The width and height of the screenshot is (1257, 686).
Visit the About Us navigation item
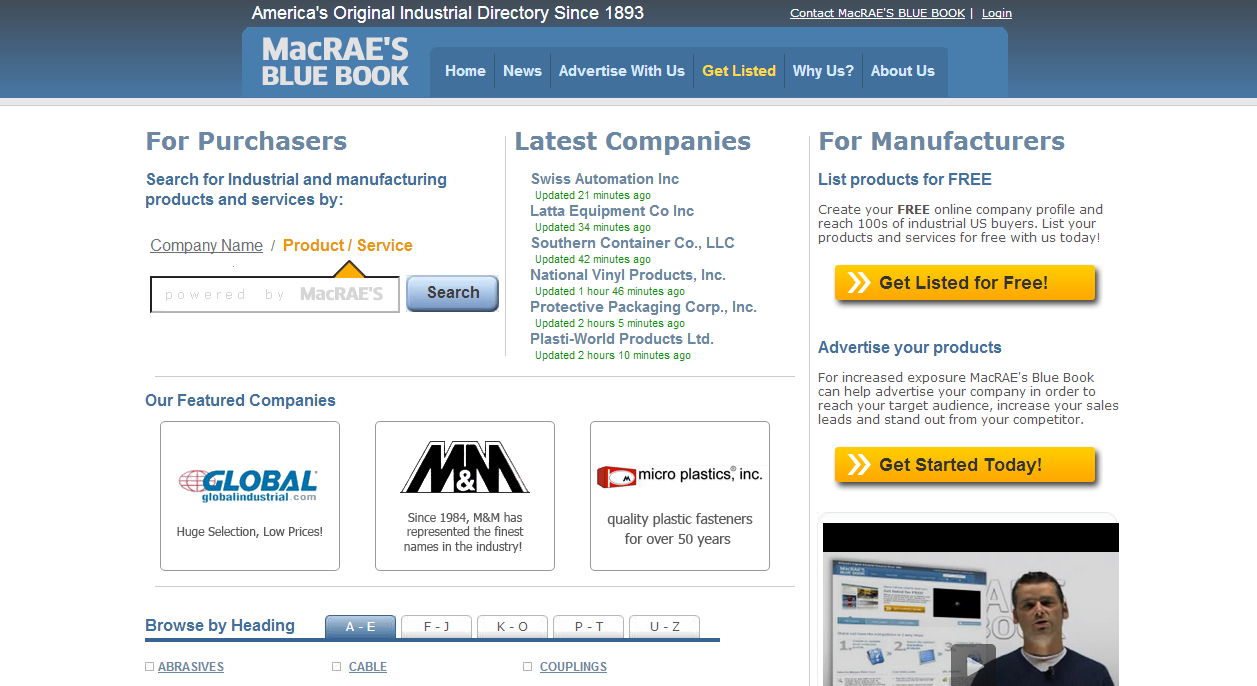[x=903, y=71]
